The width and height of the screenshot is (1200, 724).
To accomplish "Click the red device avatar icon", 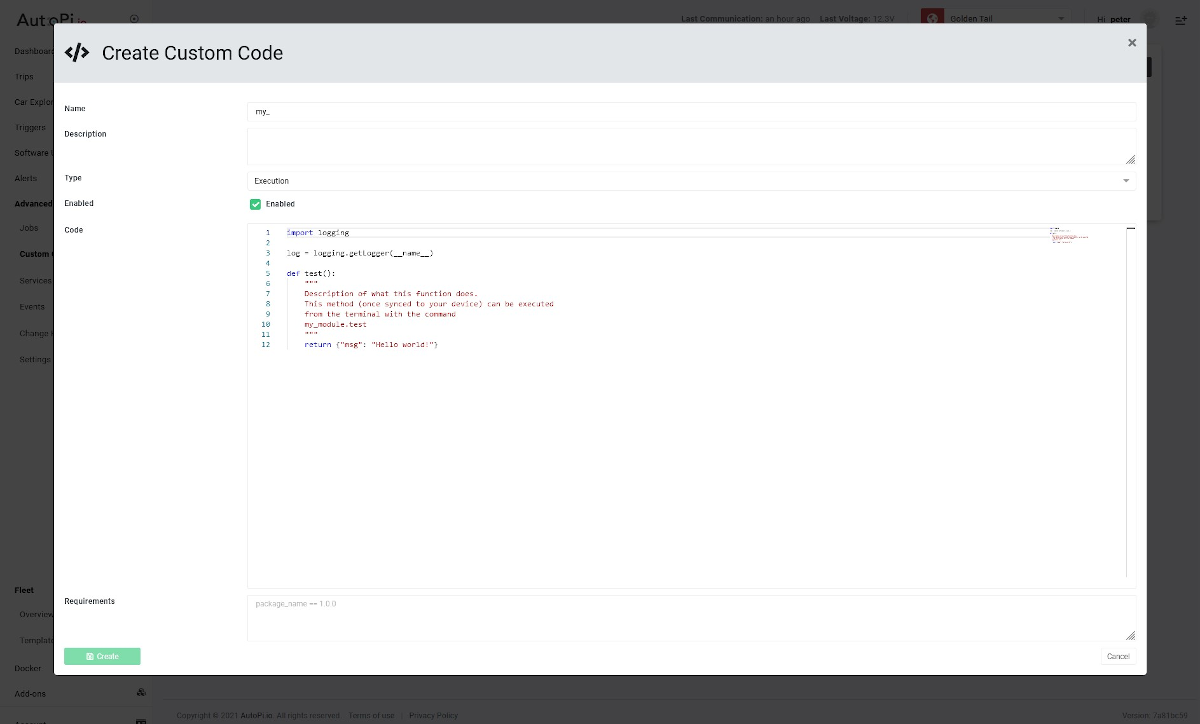I will (932, 18).
